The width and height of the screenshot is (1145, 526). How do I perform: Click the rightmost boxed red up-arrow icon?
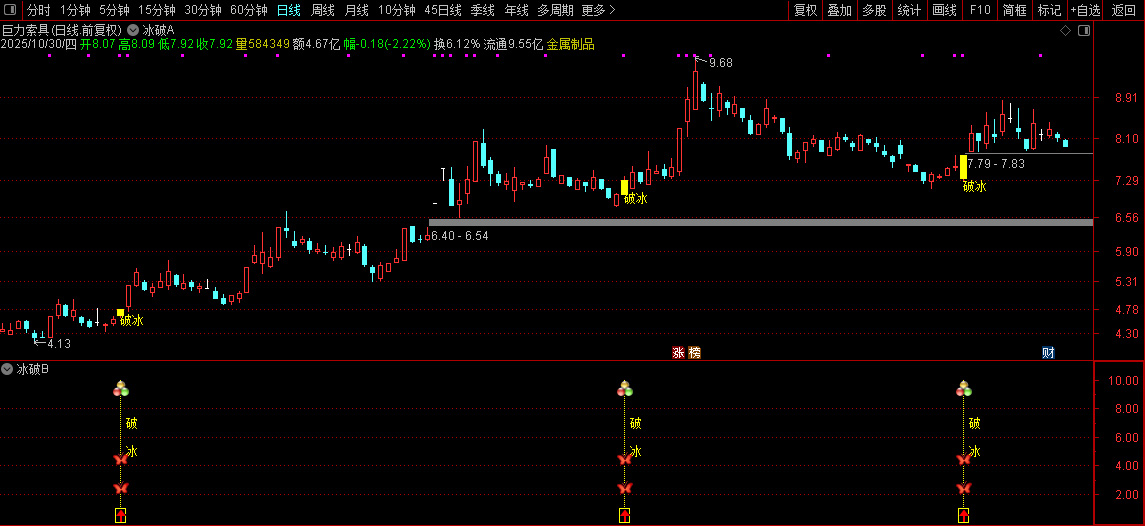tap(963, 516)
